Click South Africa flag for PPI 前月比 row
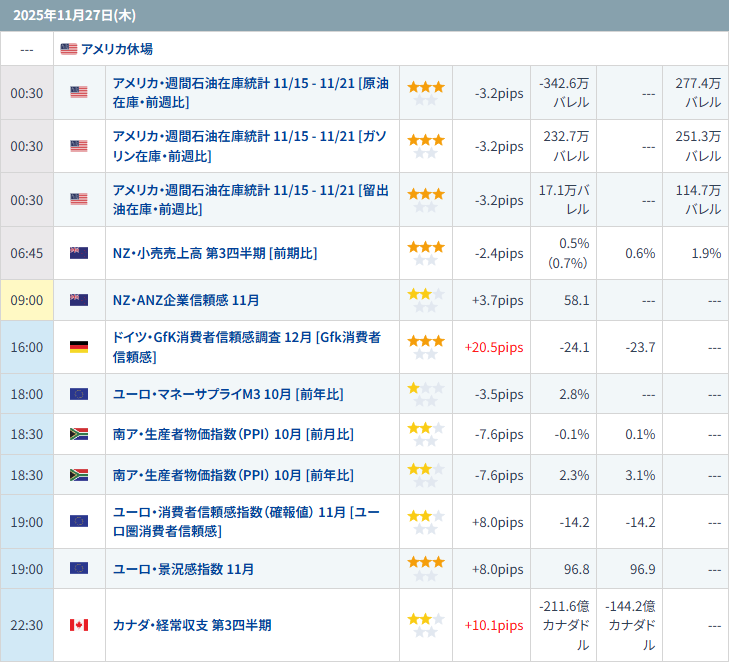Screen dimensions: 735x663 (79, 434)
